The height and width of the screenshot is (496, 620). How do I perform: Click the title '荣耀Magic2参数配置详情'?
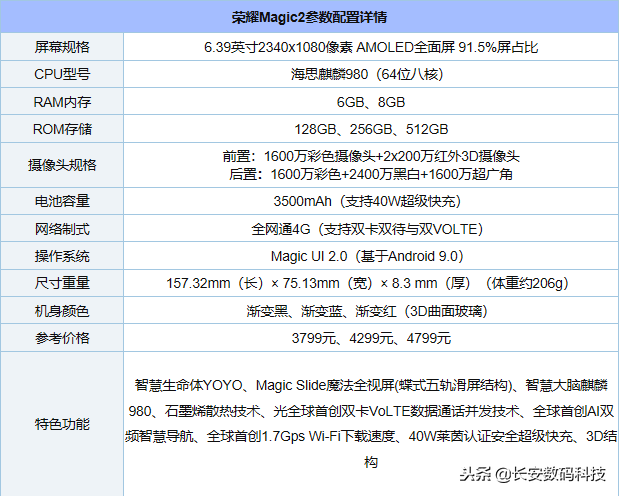click(309, 17)
